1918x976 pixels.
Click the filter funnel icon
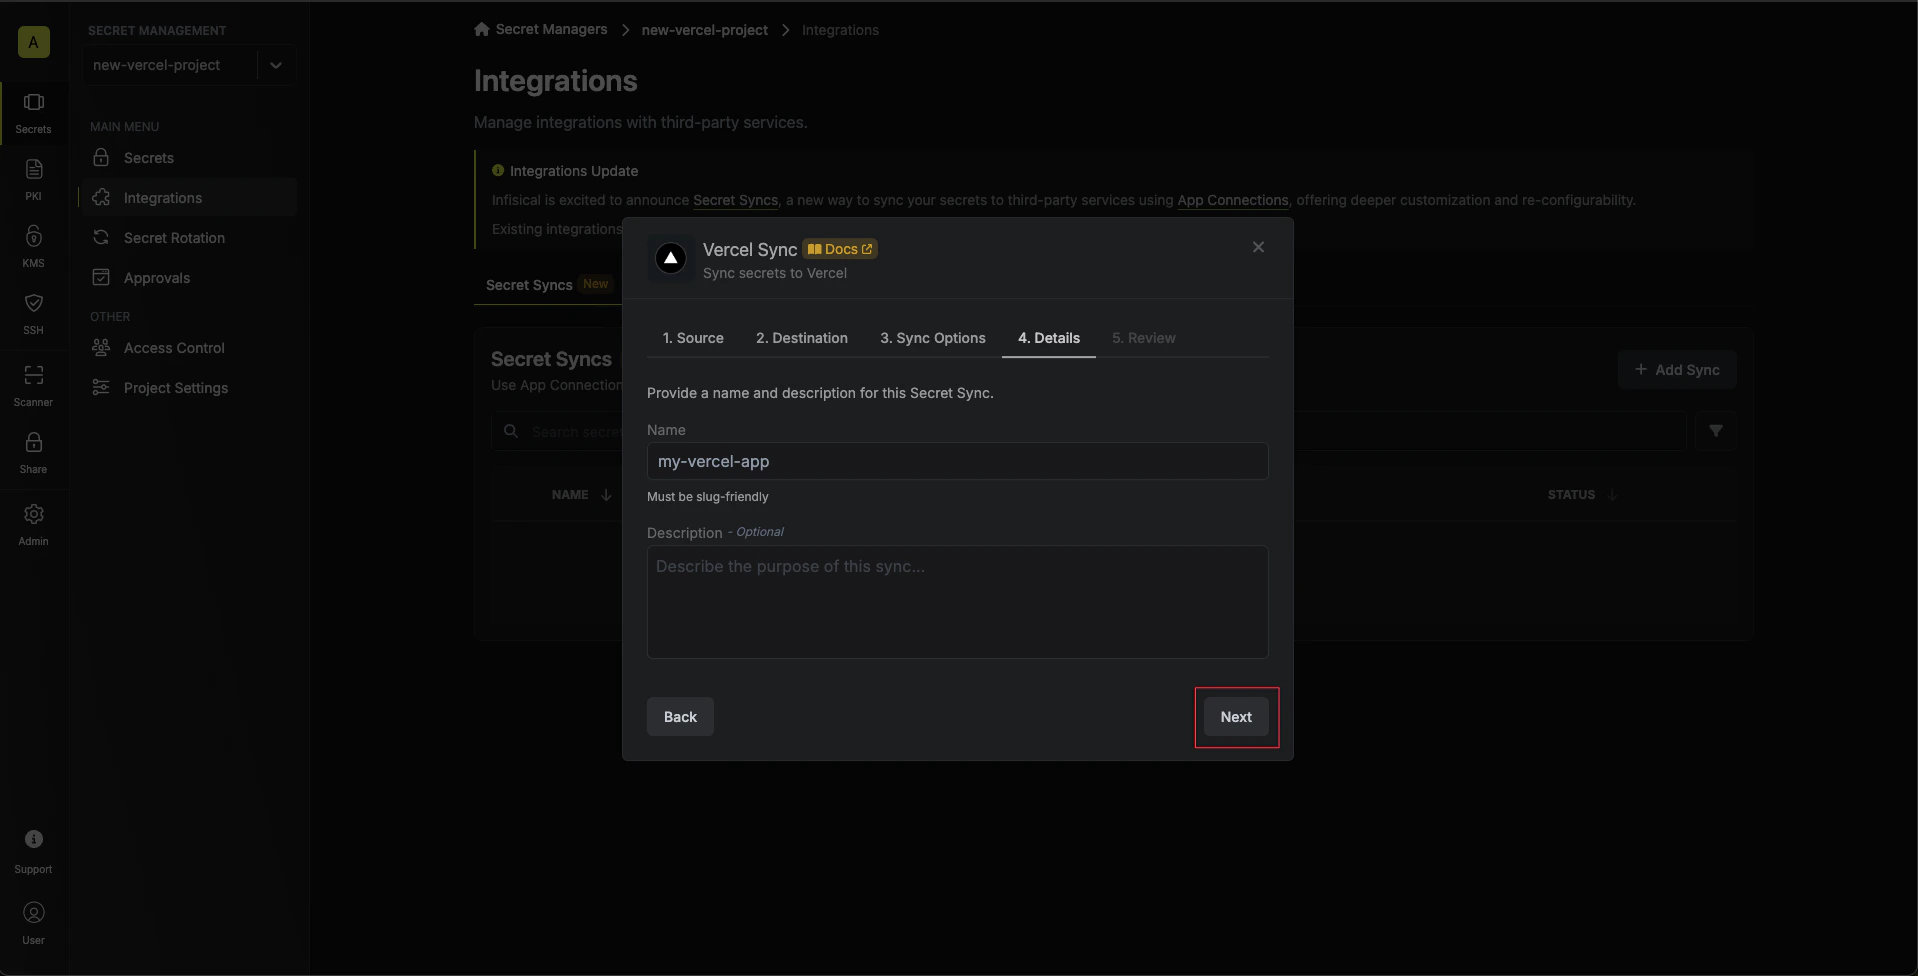[1716, 431]
